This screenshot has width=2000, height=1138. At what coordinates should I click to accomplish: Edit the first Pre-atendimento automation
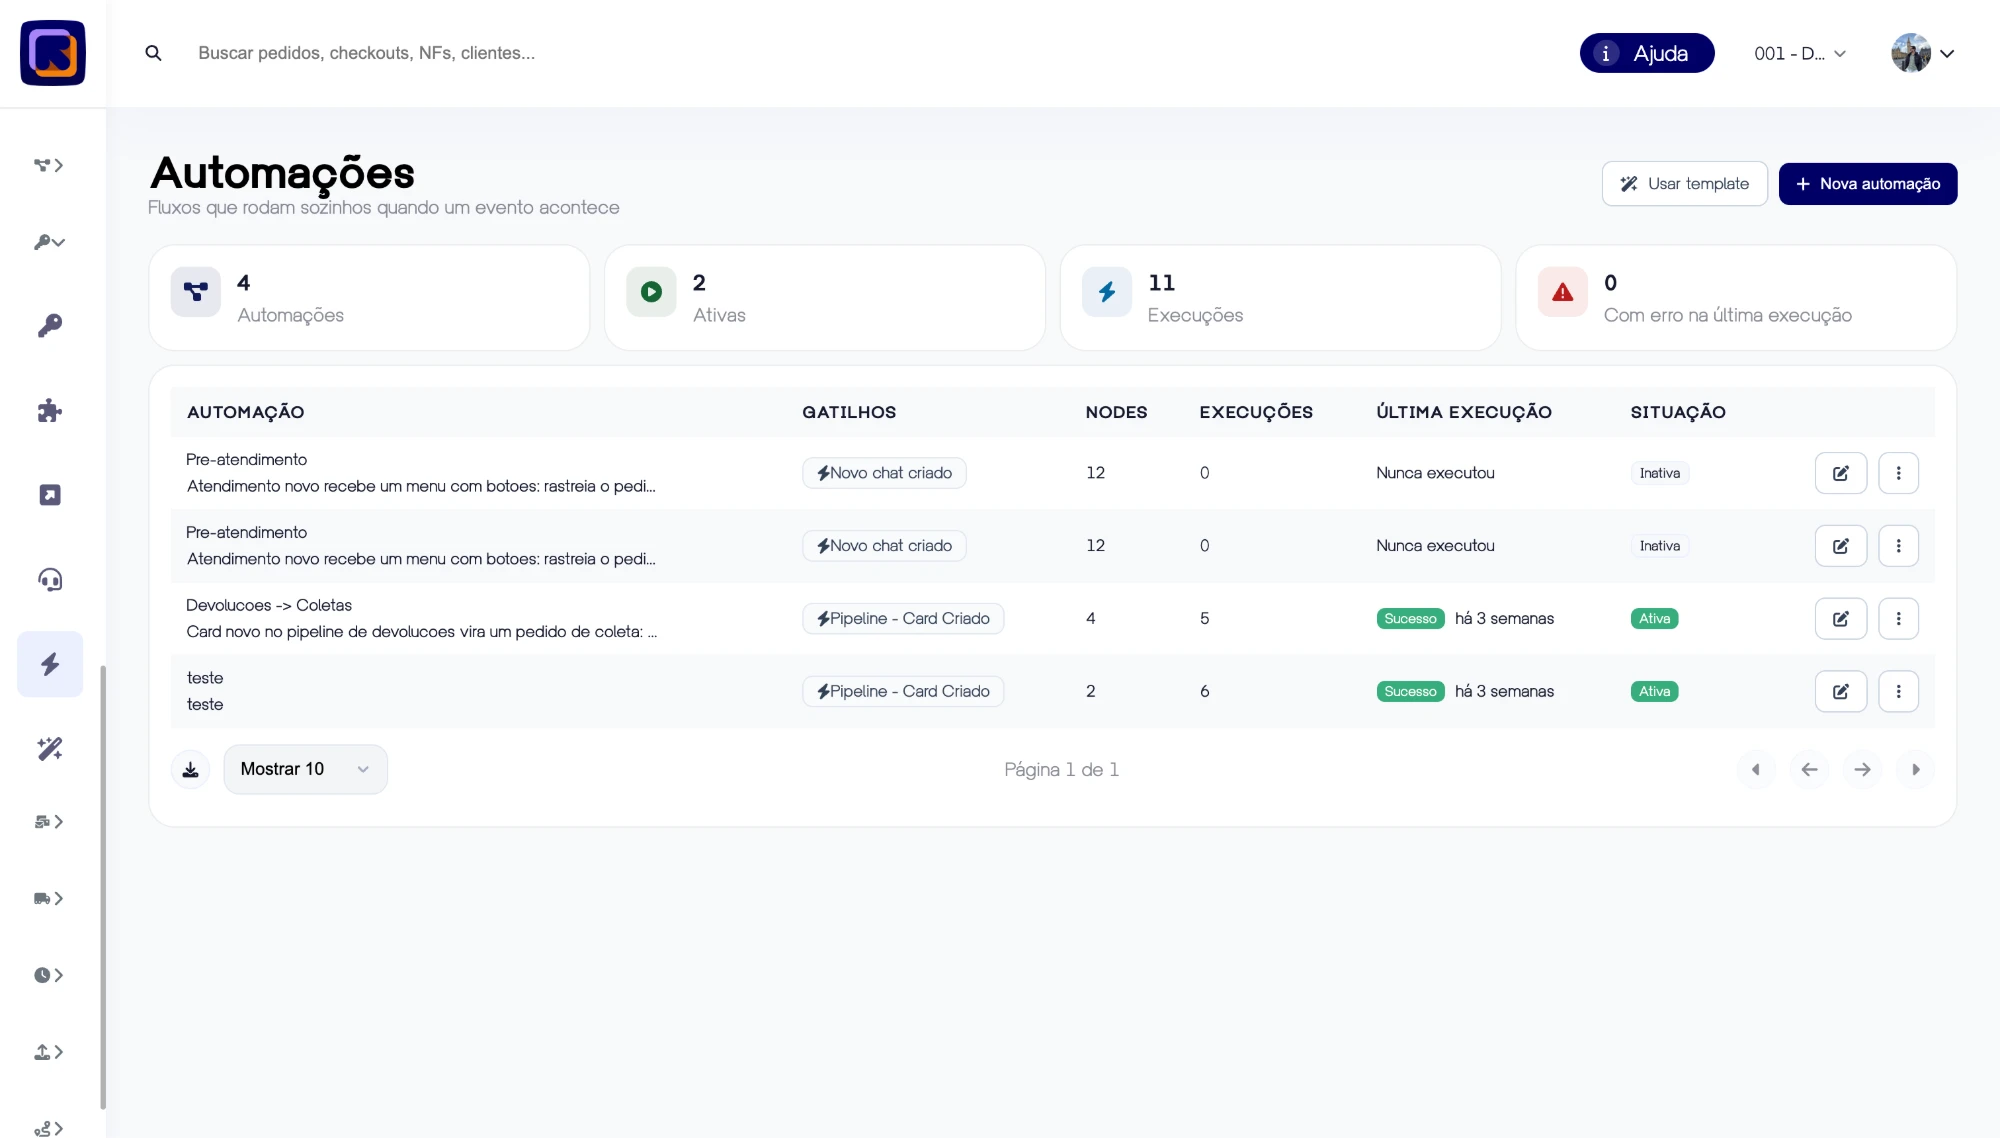tap(1840, 473)
